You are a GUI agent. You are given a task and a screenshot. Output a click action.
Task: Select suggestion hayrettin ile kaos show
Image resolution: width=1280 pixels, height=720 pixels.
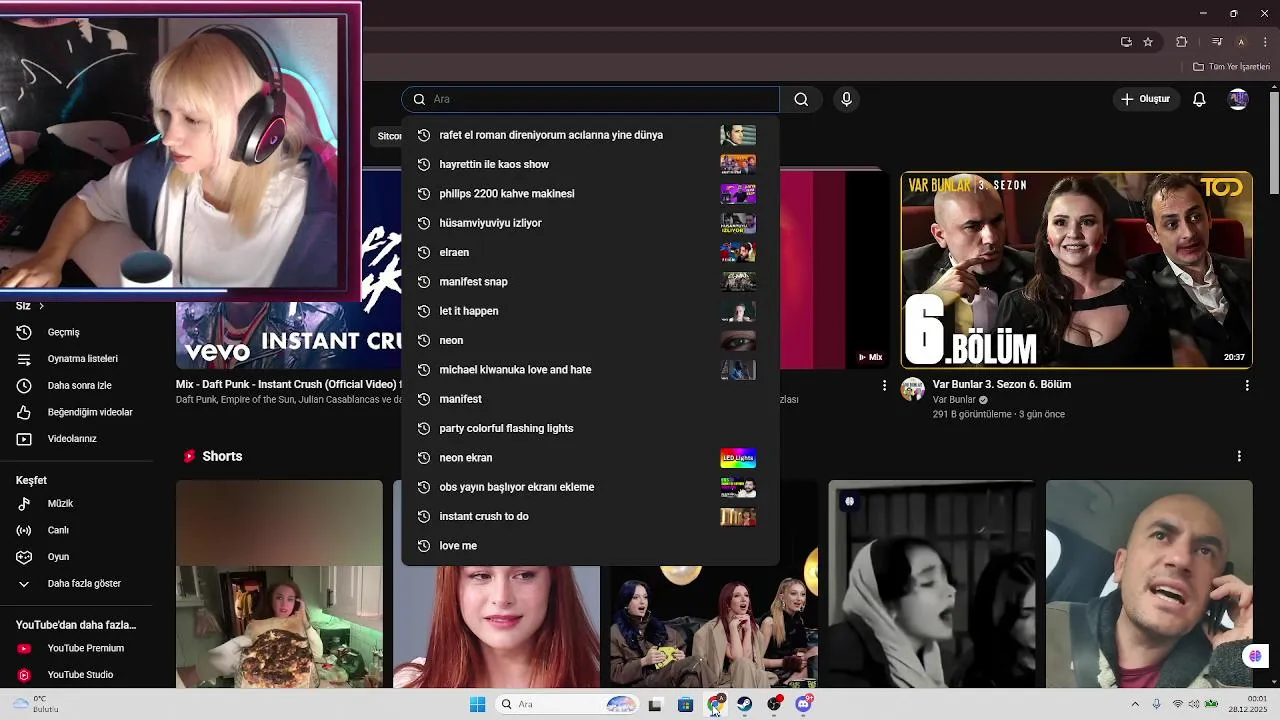point(590,164)
